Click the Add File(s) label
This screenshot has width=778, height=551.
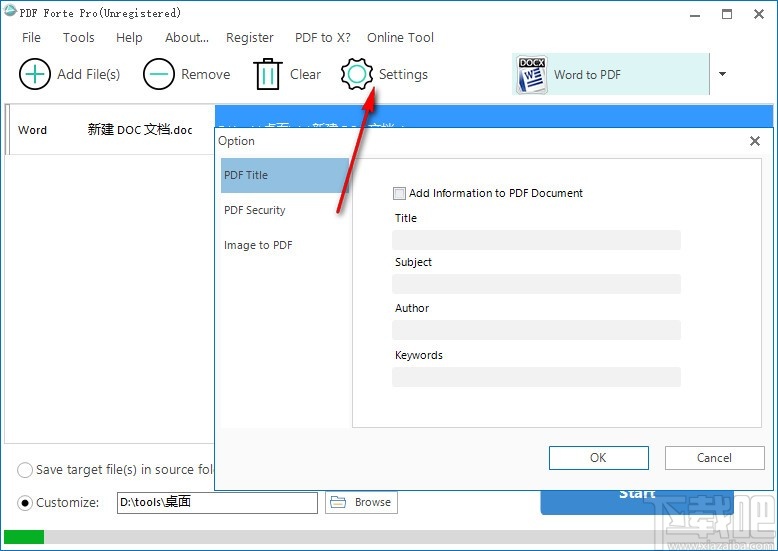tap(89, 74)
